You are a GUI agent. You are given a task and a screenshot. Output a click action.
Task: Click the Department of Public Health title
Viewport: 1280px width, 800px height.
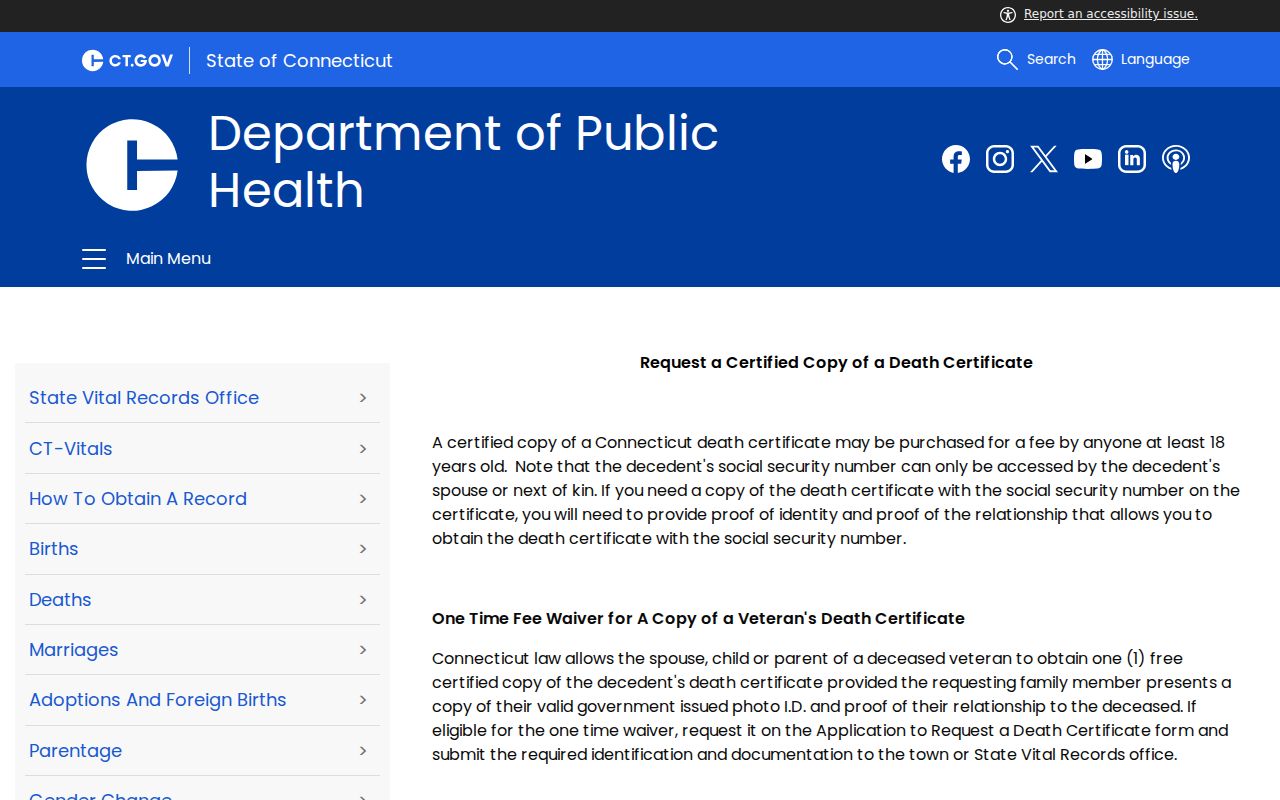pyautogui.click(x=463, y=161)
